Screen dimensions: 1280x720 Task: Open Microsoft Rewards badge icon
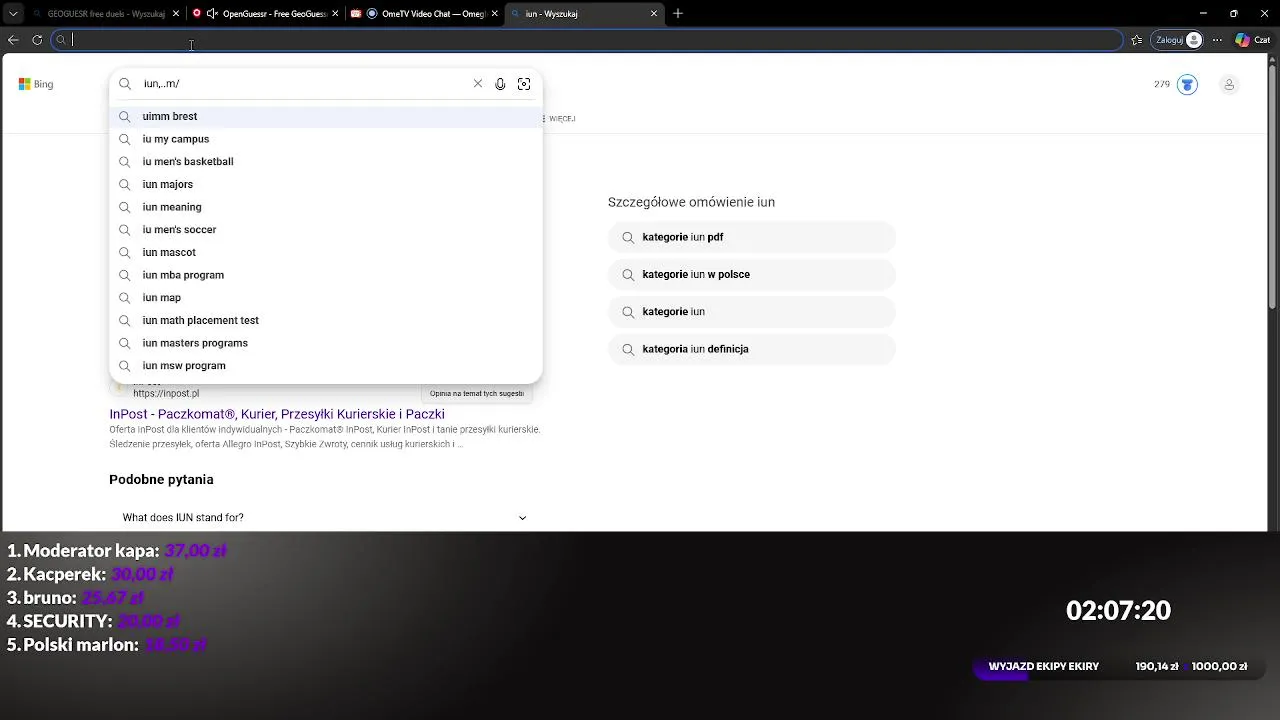(x=1187, y=85)
